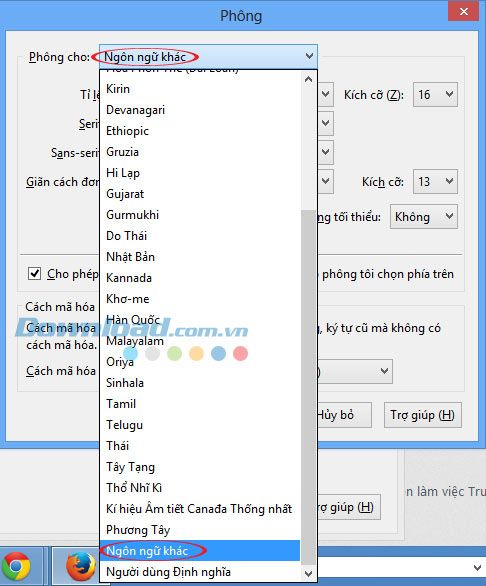Click Trợ giúp (H) button in background window
This screenshot has width=486, height=586.
coord(348,507)
